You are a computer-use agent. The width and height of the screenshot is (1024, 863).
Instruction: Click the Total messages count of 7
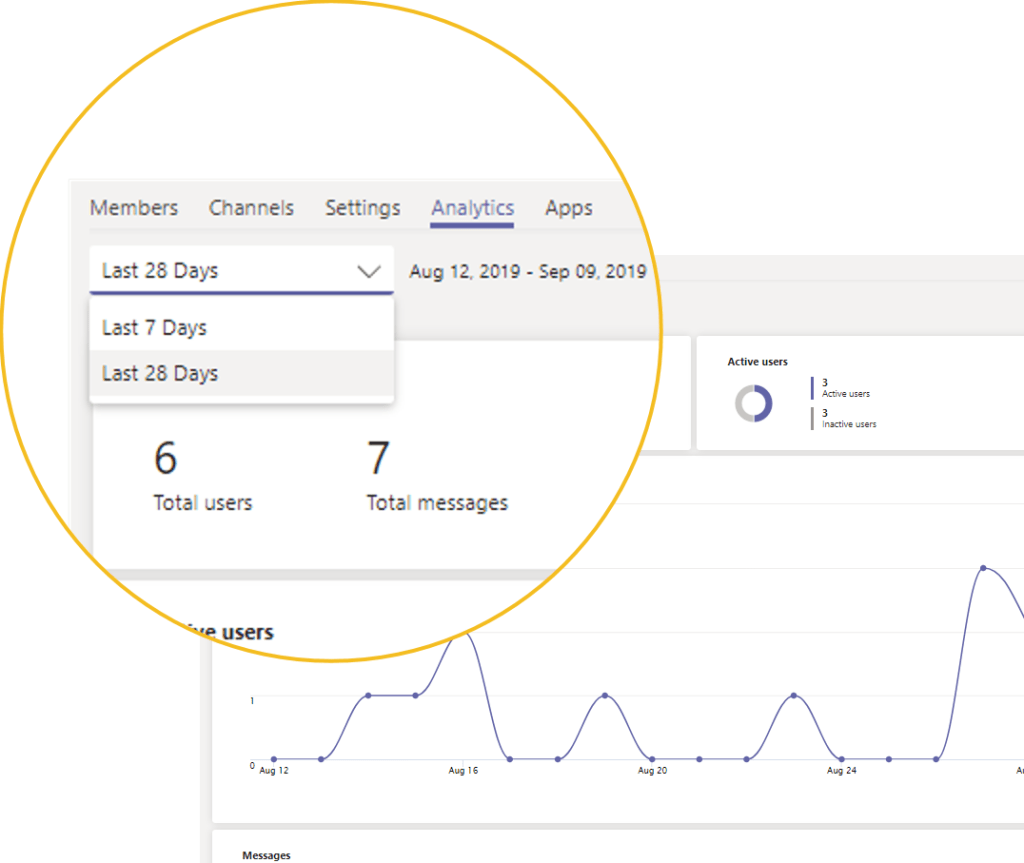(x=378, y=458)
